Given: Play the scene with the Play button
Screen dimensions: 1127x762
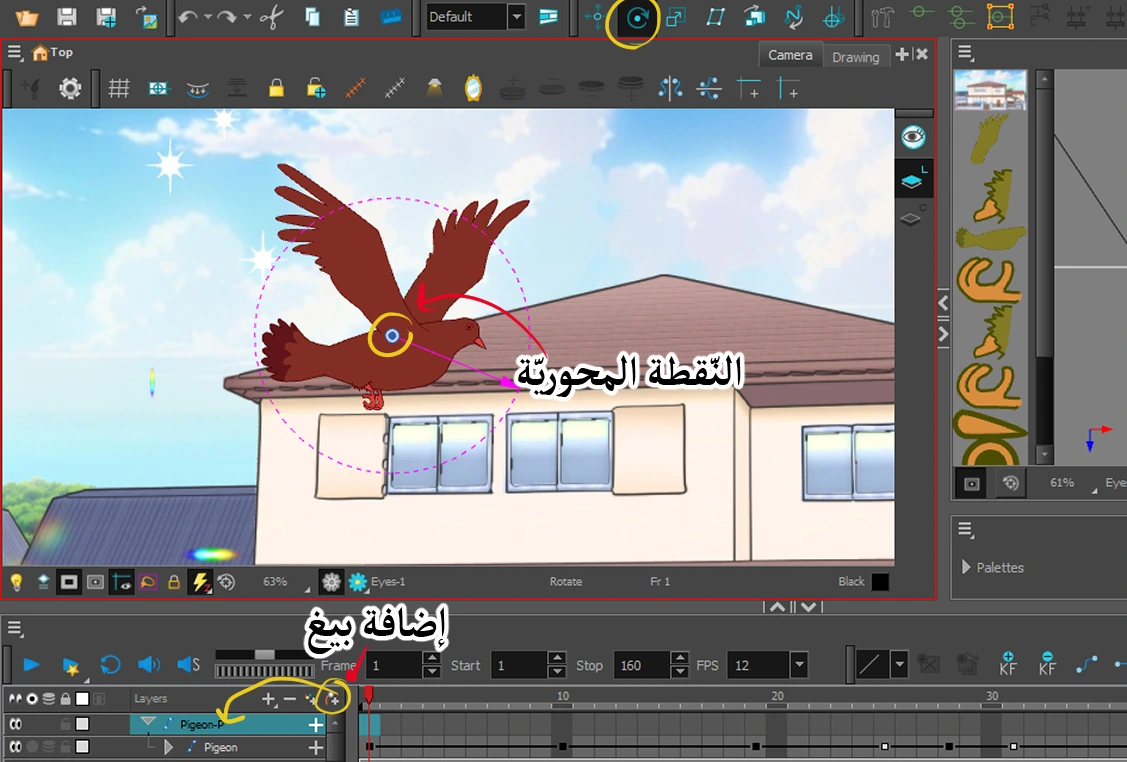Looking at the screenshot, I should [x=31, y=664].
